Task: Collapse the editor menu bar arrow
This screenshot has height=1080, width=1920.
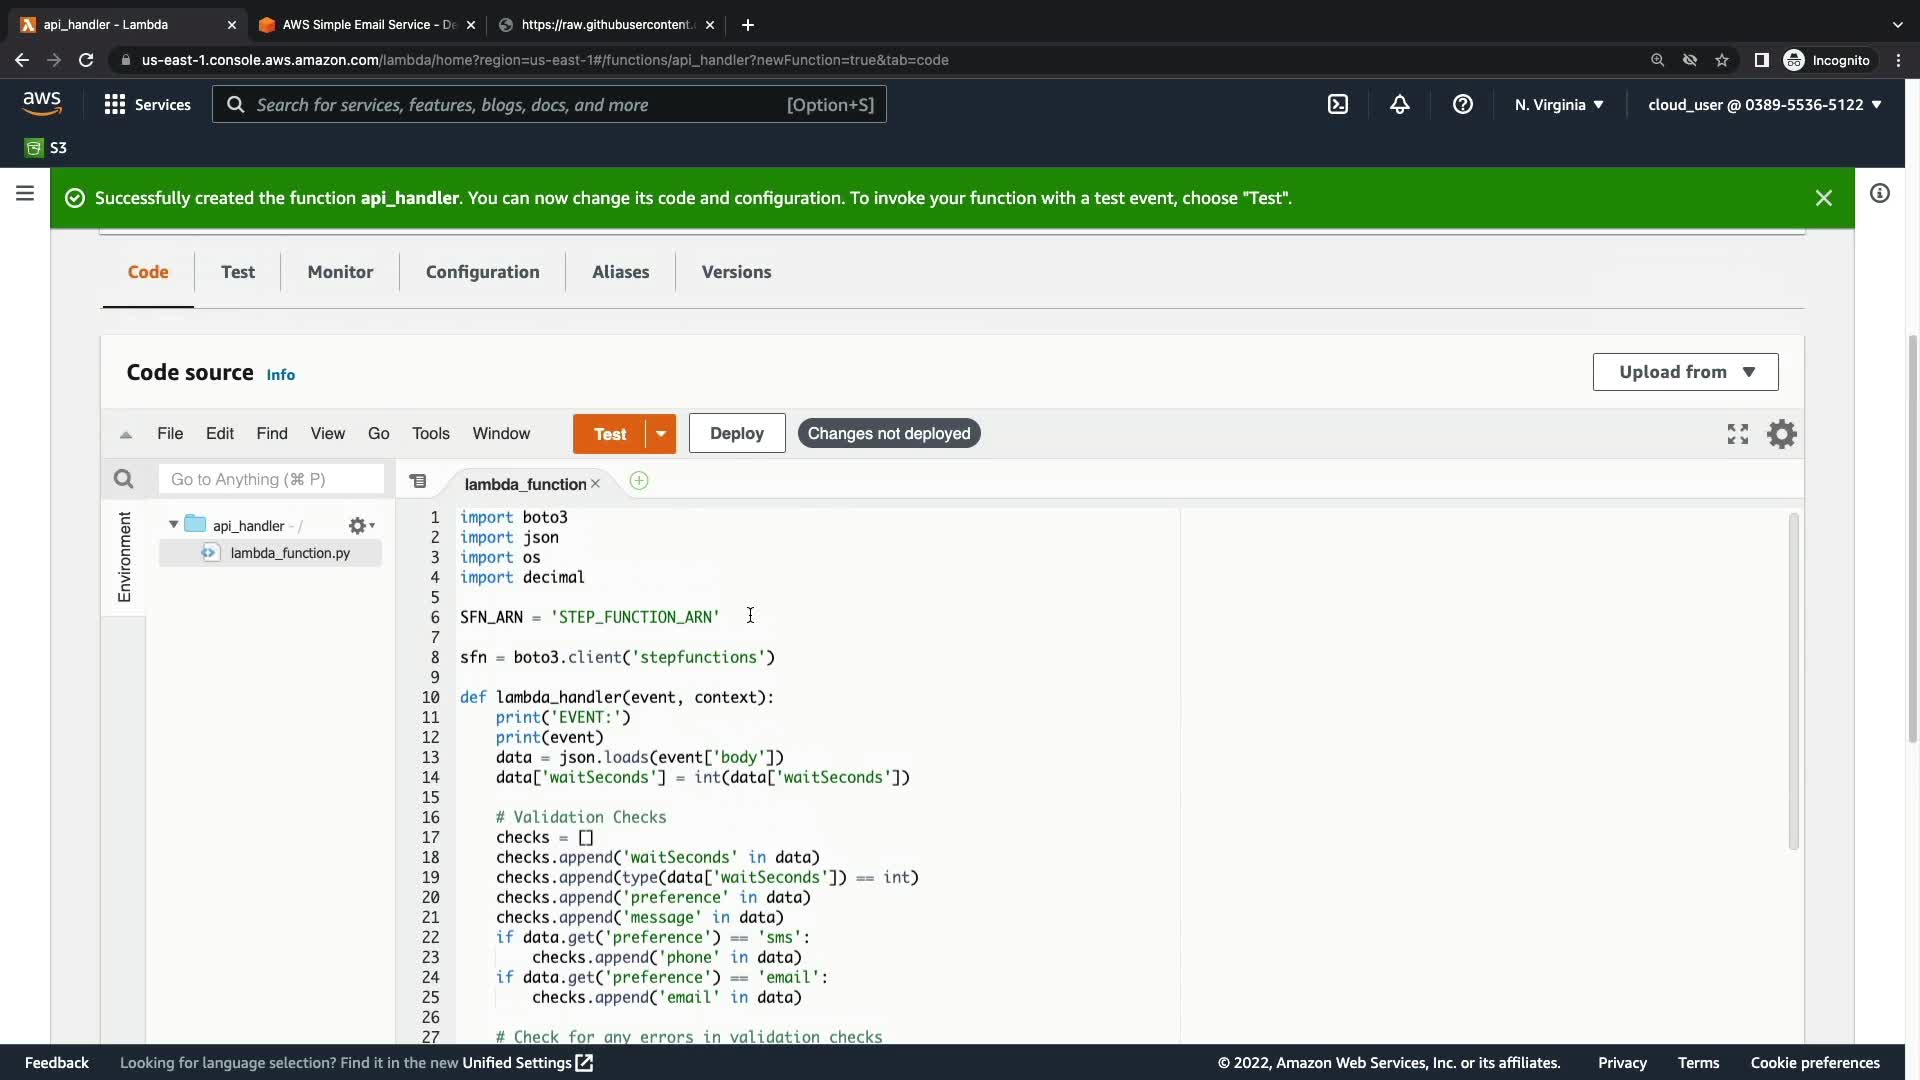Action: pyautogui.click(x=126, y=434)
